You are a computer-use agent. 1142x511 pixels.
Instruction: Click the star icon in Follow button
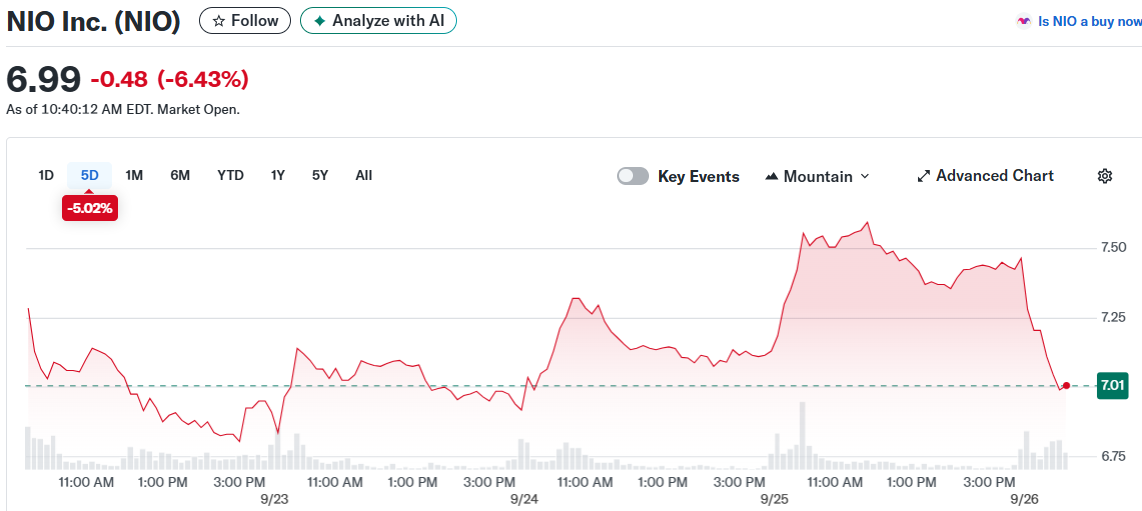coord(218,21)
